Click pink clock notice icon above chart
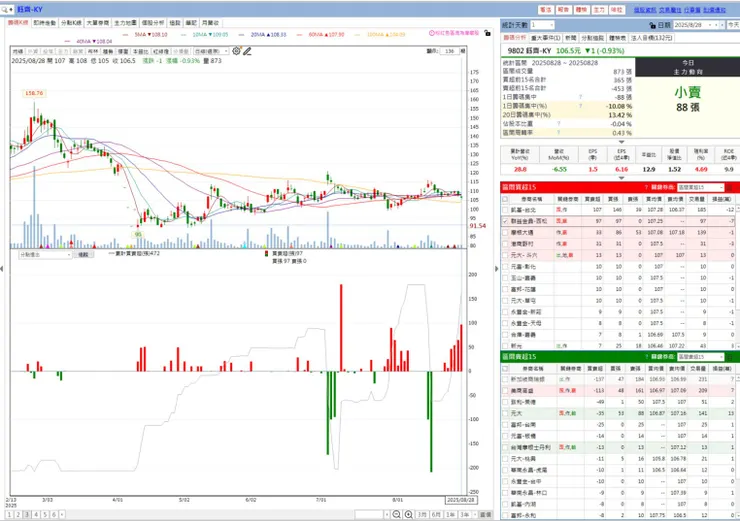This screenshot has height=521, width=740. (x=431, y=33)
